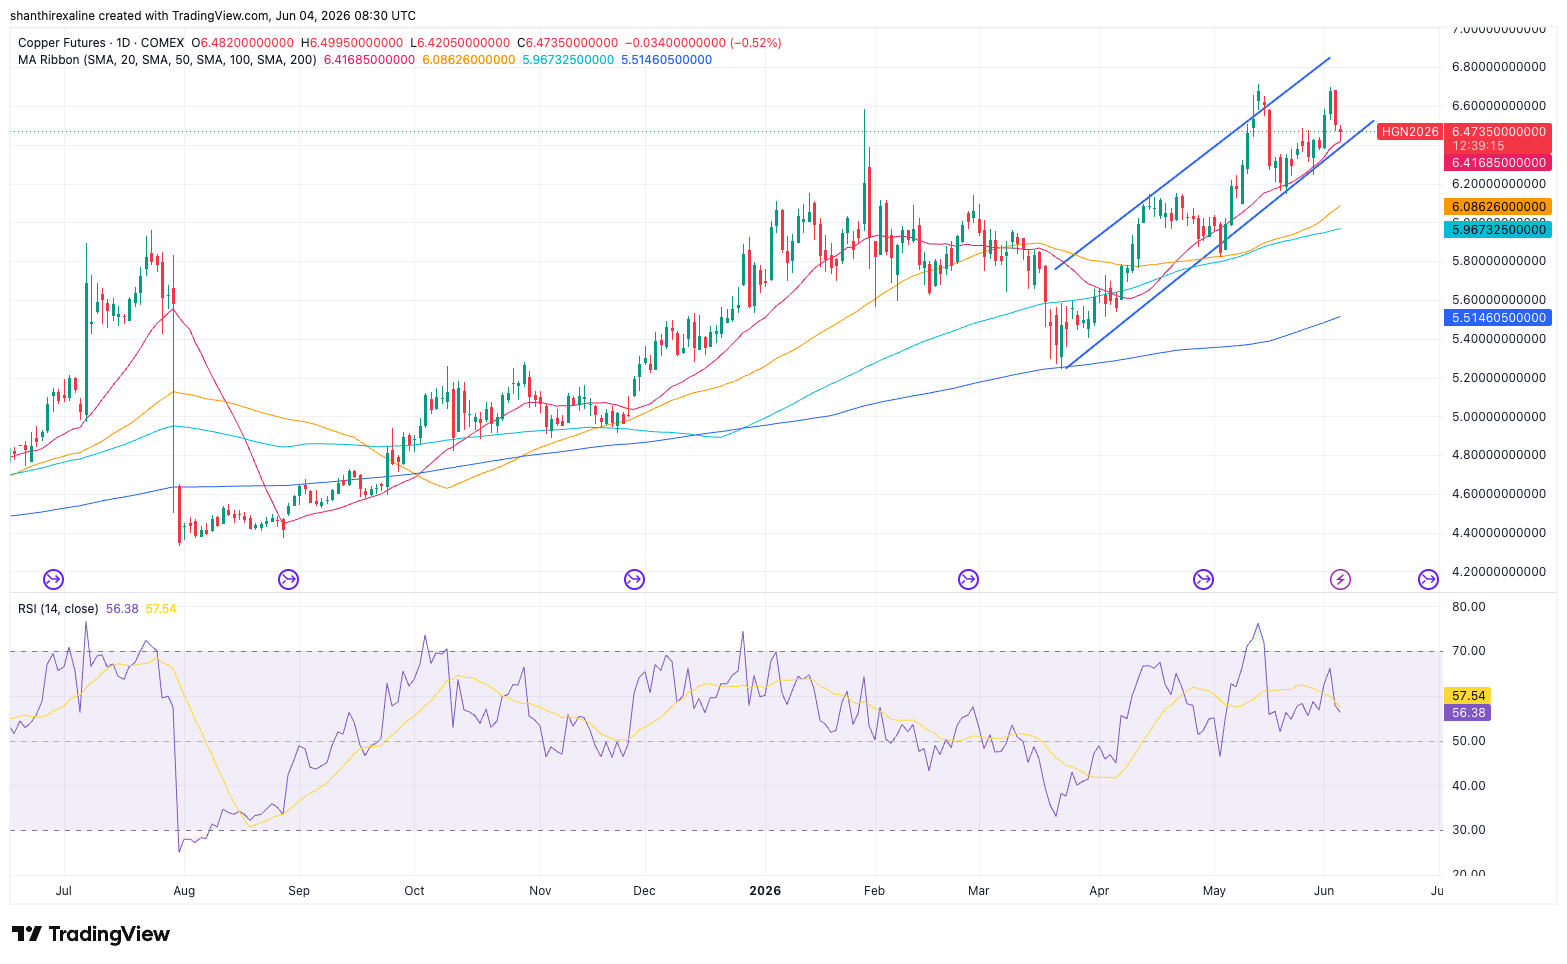Click the low value L6.42050000000
This screenshot has height=964, width=1567.
tap(460, 43)
